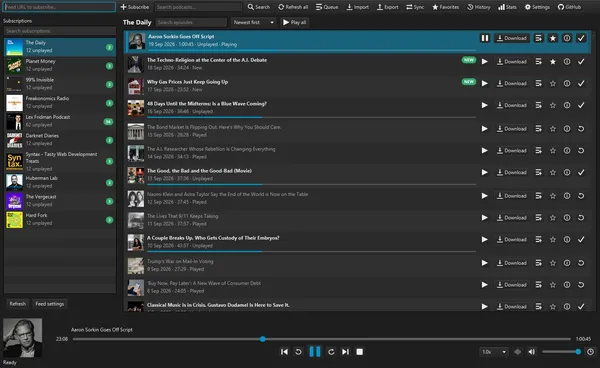Click the playback seek slider handle
The height and width of the screenshot is (368, 600).
tap(262, 339)
